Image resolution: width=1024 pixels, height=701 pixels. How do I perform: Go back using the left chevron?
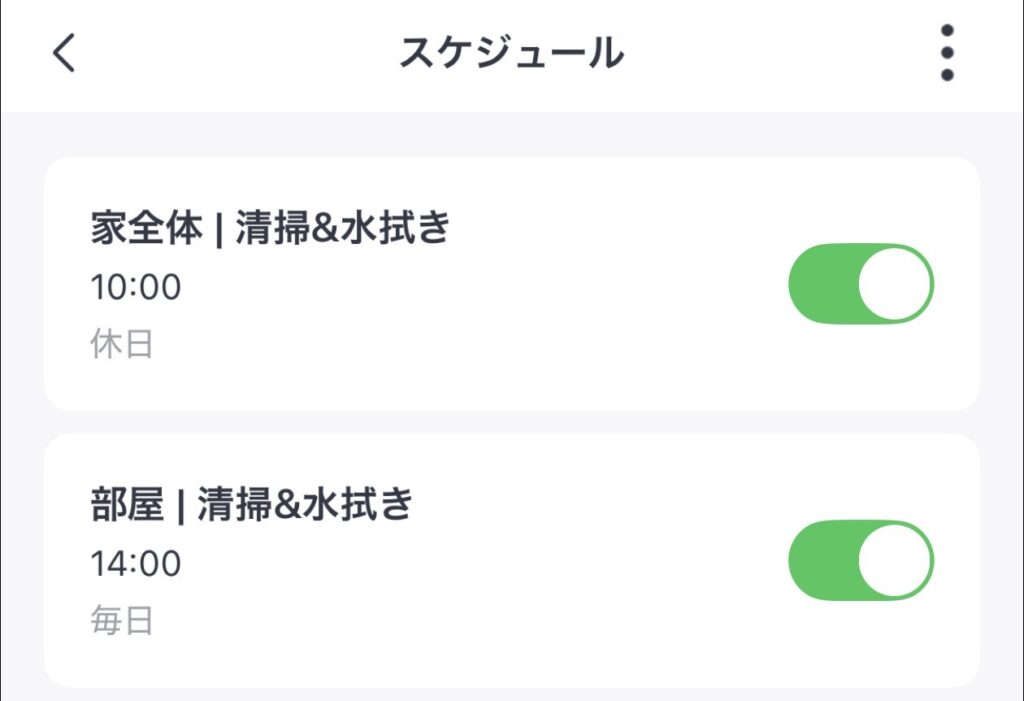click(64, 53)
